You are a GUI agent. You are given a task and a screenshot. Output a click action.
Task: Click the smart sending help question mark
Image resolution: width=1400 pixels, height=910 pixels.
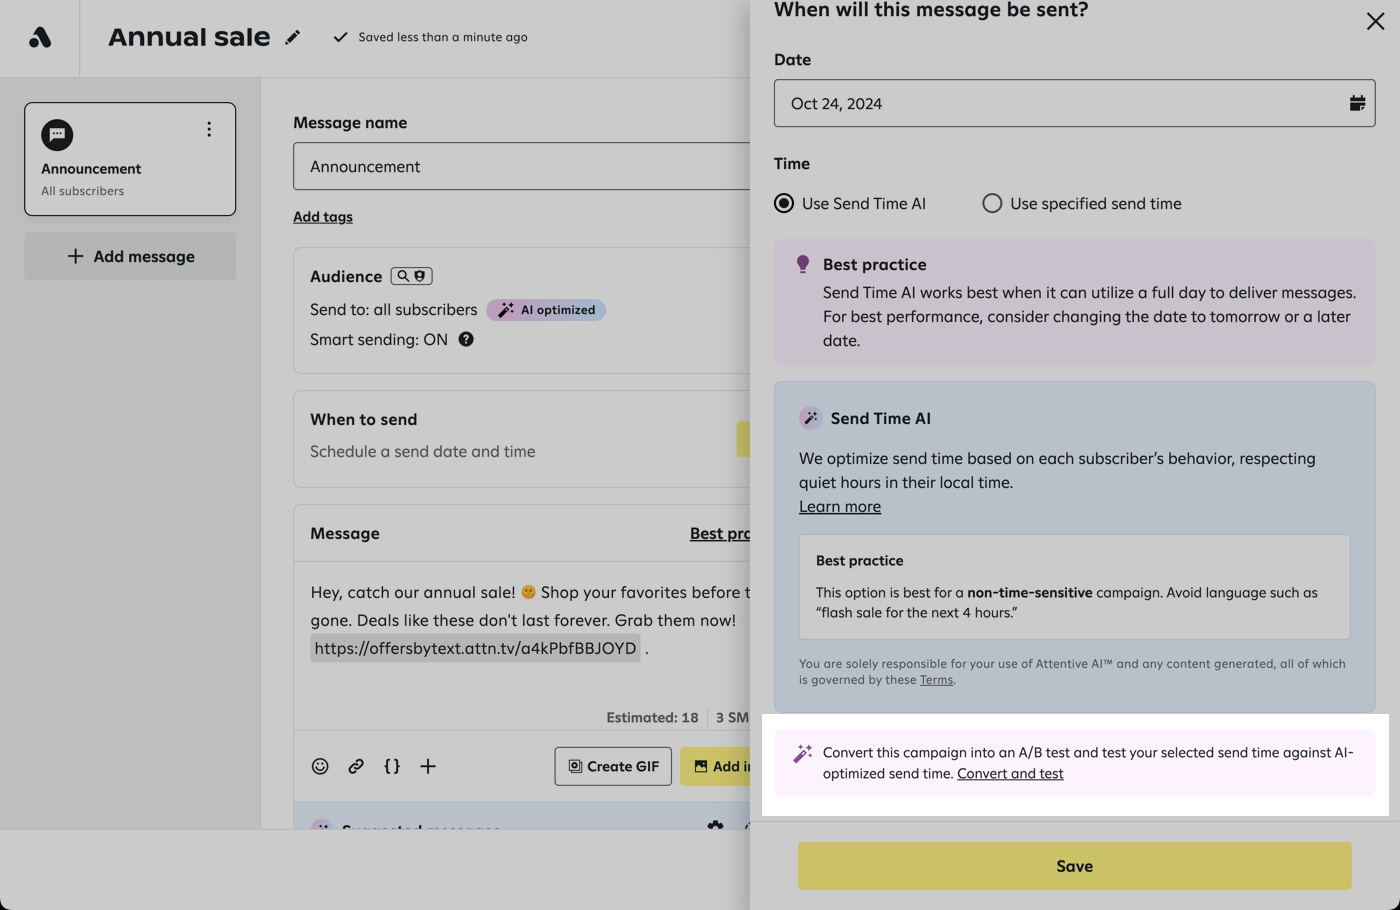465,339
